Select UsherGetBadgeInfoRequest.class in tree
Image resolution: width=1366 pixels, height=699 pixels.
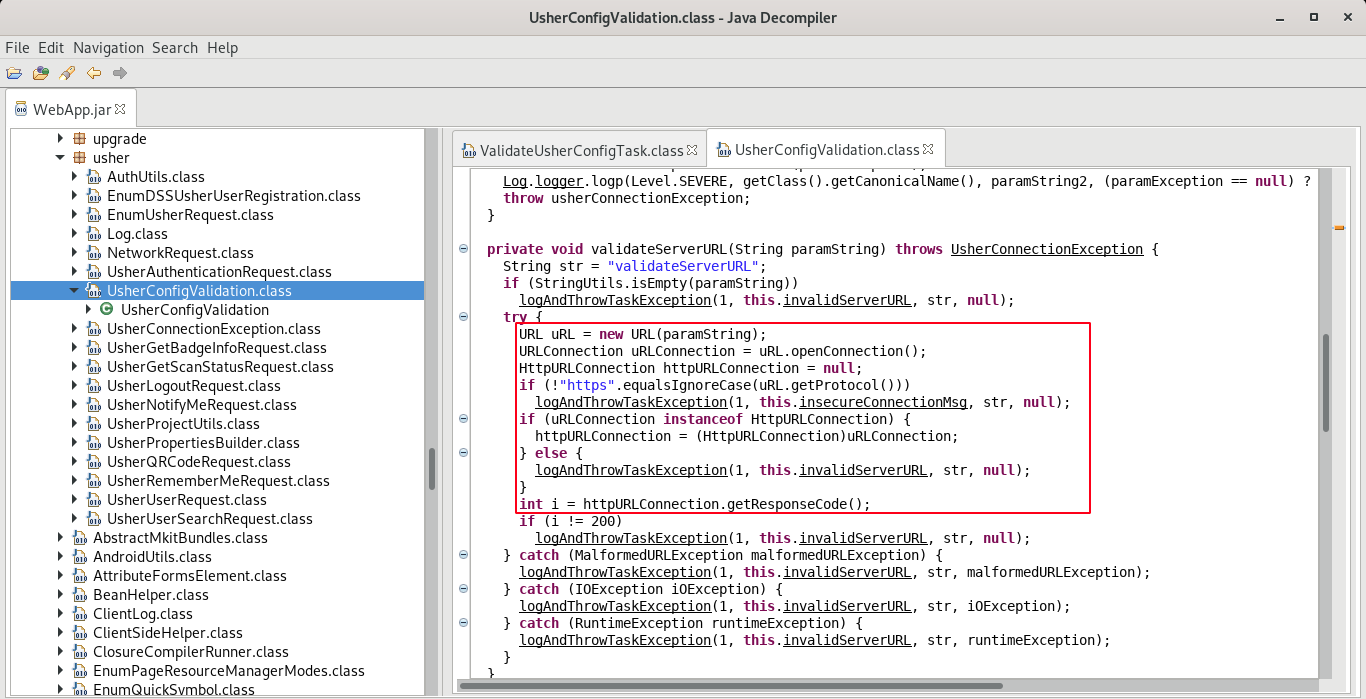(x=217, y=348)
